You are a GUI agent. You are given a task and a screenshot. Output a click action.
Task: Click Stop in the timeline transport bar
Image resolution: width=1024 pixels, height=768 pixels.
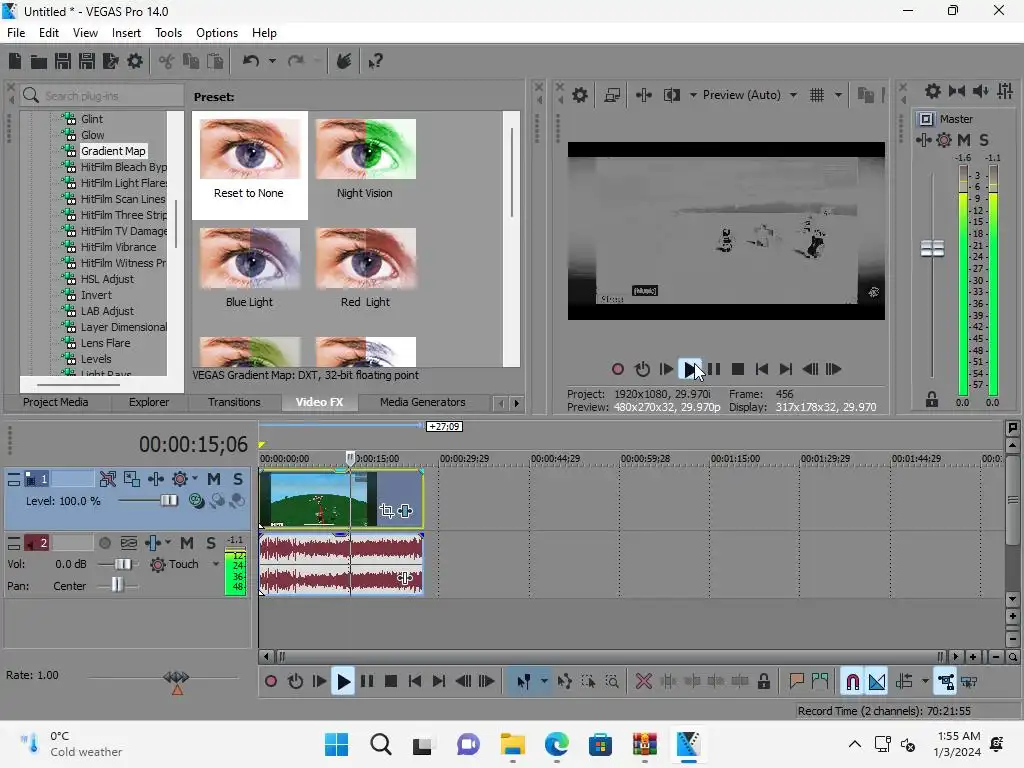391,682
